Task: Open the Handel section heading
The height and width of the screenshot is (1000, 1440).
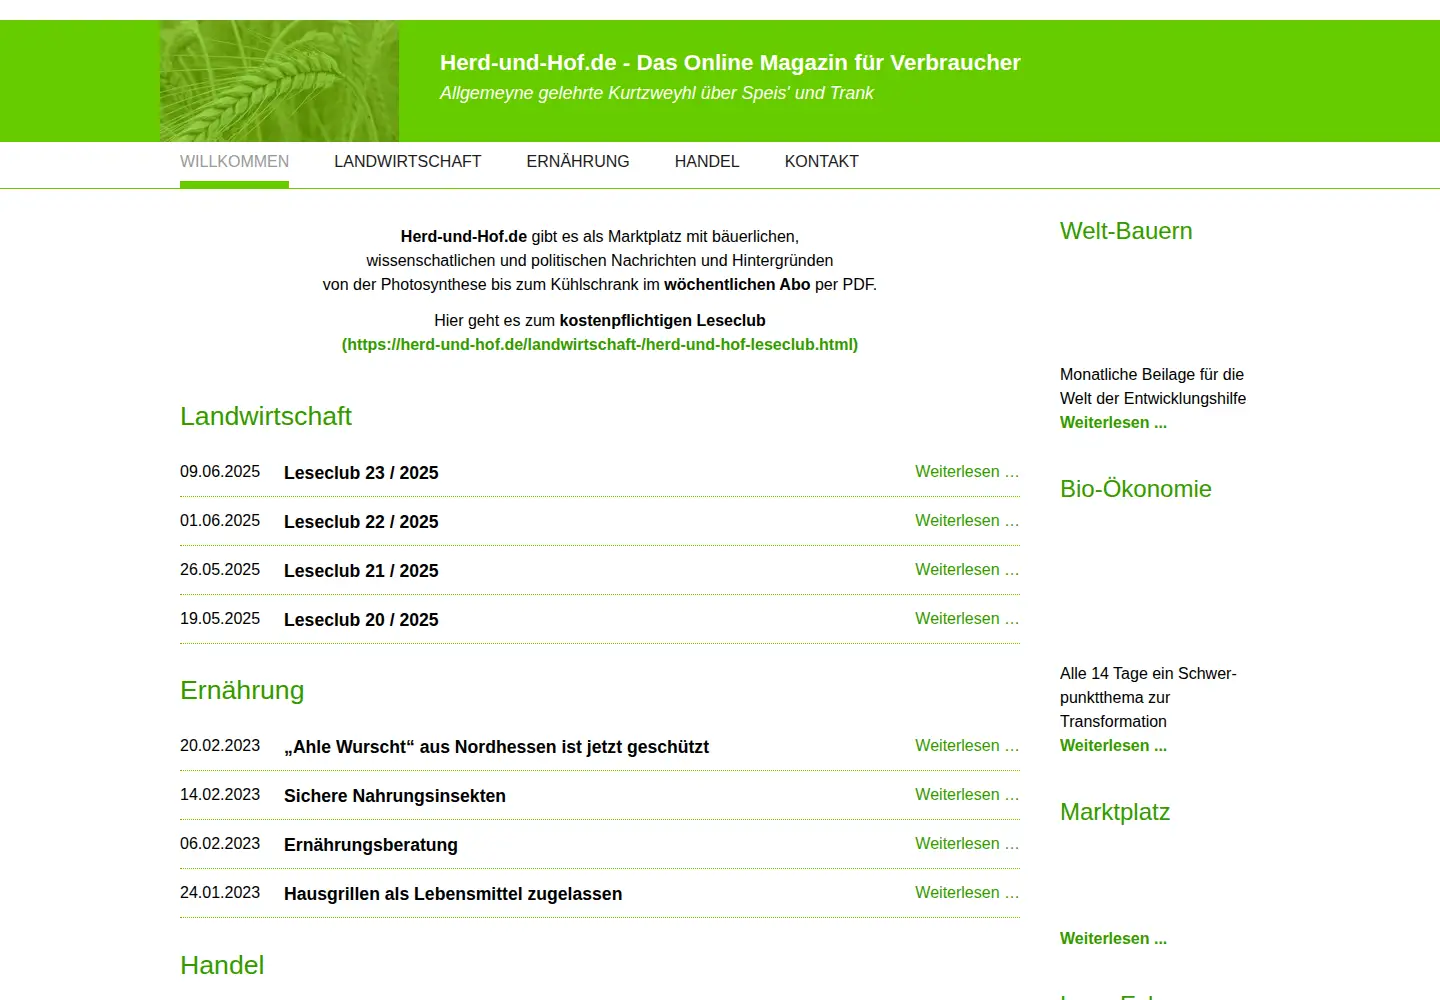Action: coord(222,965)
